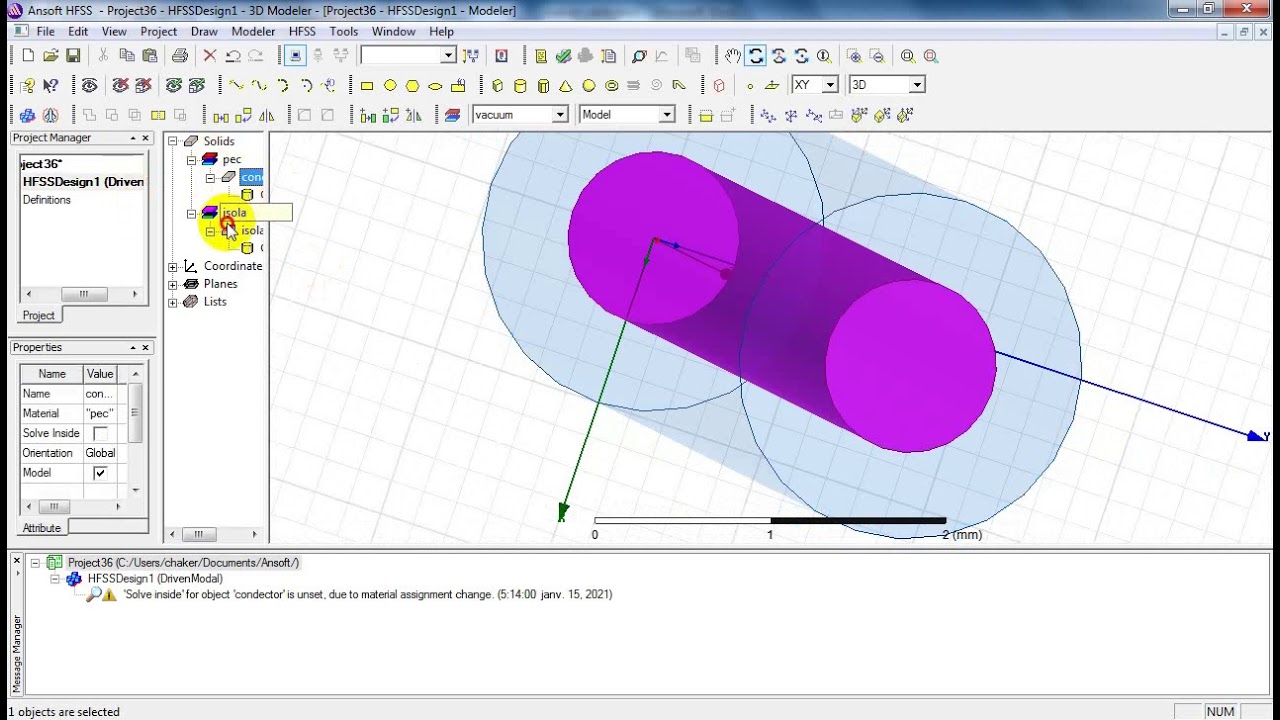The width and height of the screenshot is (1280, 720).
Task: Click the Material value "pec" cell
Action: click(100, 413)
